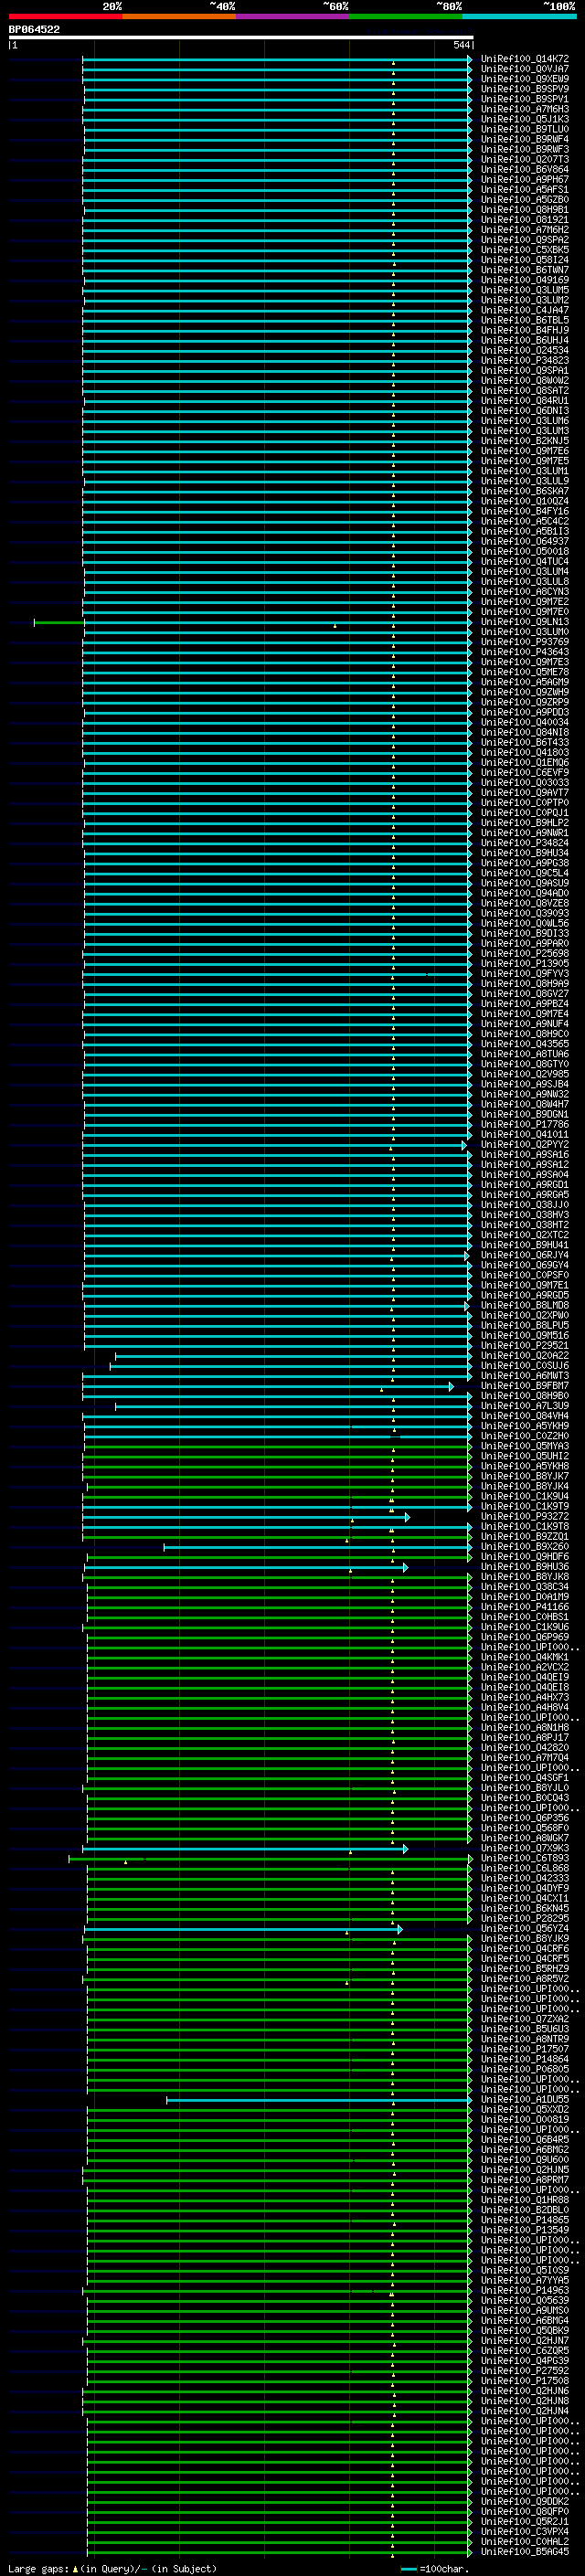Image resolution: width=585 pixels, height=2576 pixels.
Task: Choose hit UniRef100_Q5MYA3
Action: coord(525,1446)
